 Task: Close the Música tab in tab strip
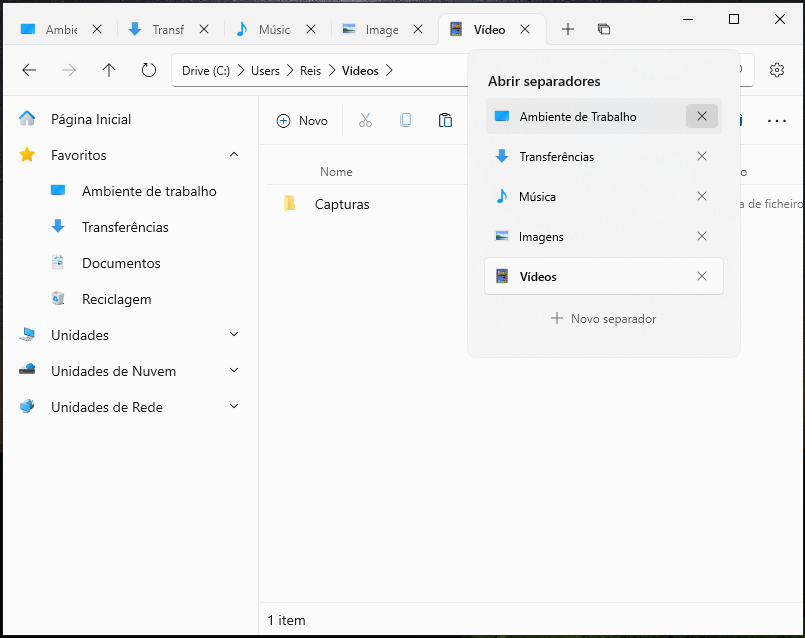tap(311, 29)
